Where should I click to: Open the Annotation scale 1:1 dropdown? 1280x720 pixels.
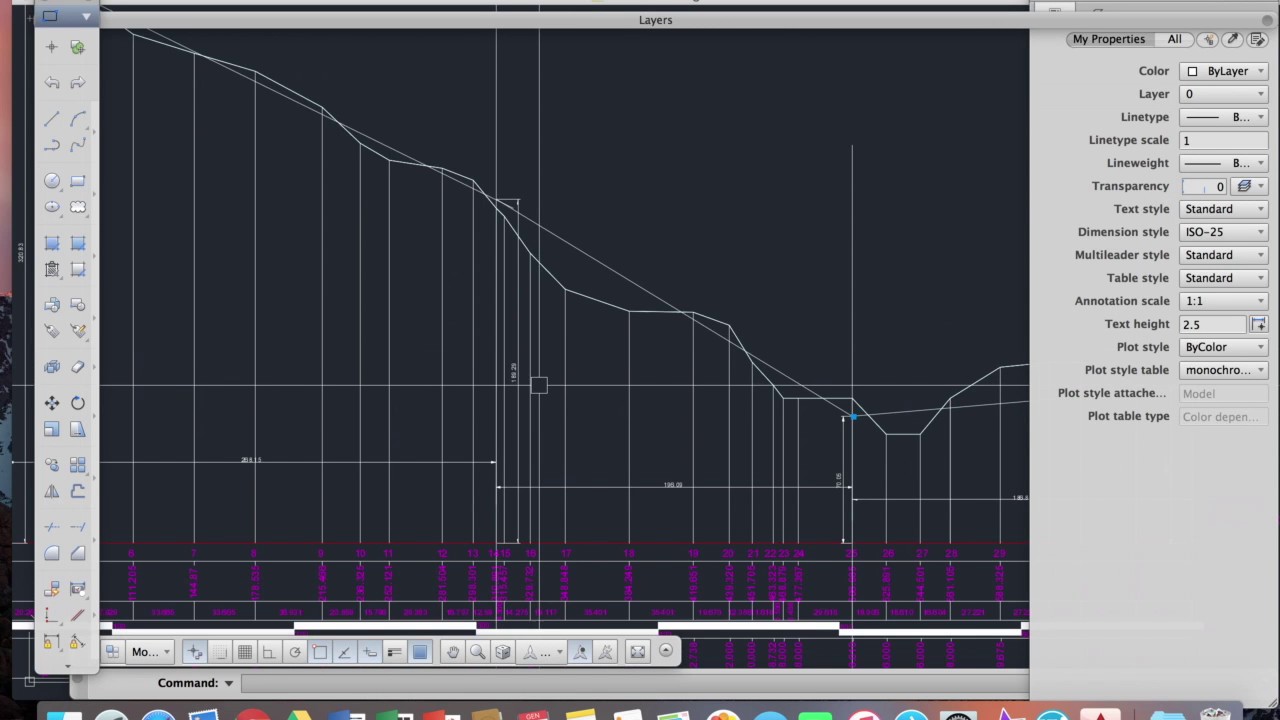click(x=1224, y=301)
